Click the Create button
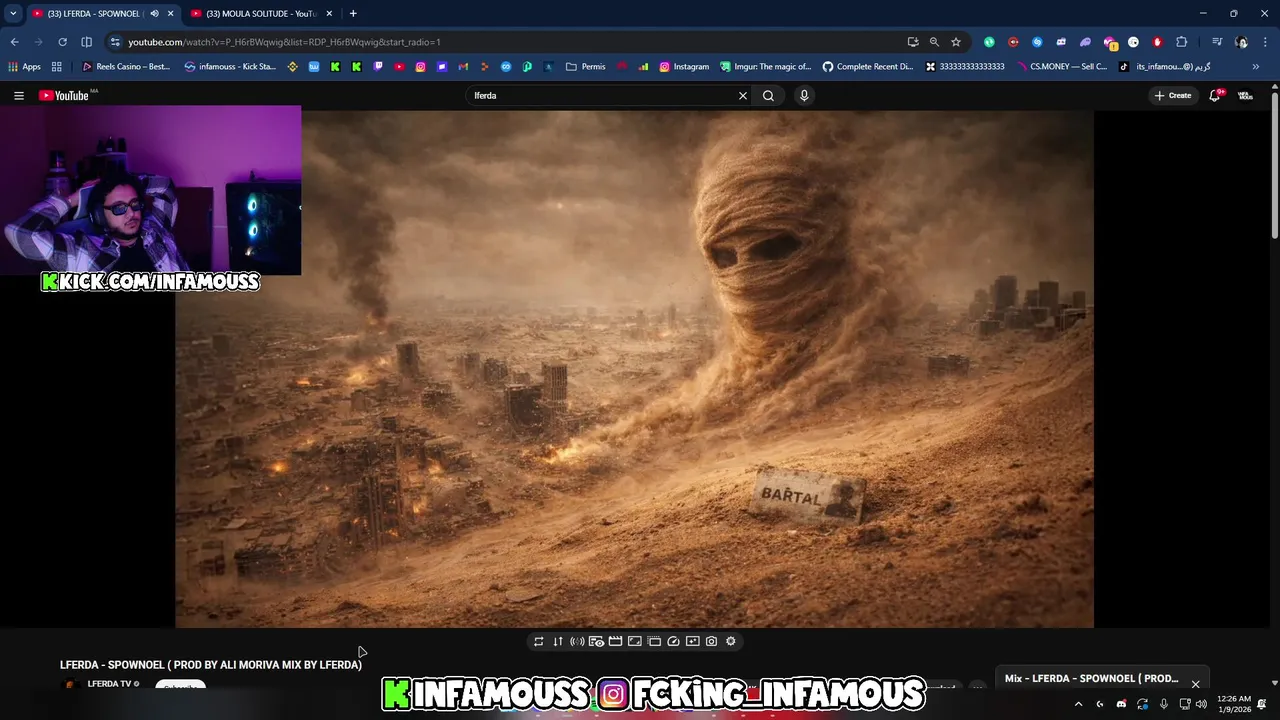This screenshot has height=720, width=1280. coord(1173,96)
